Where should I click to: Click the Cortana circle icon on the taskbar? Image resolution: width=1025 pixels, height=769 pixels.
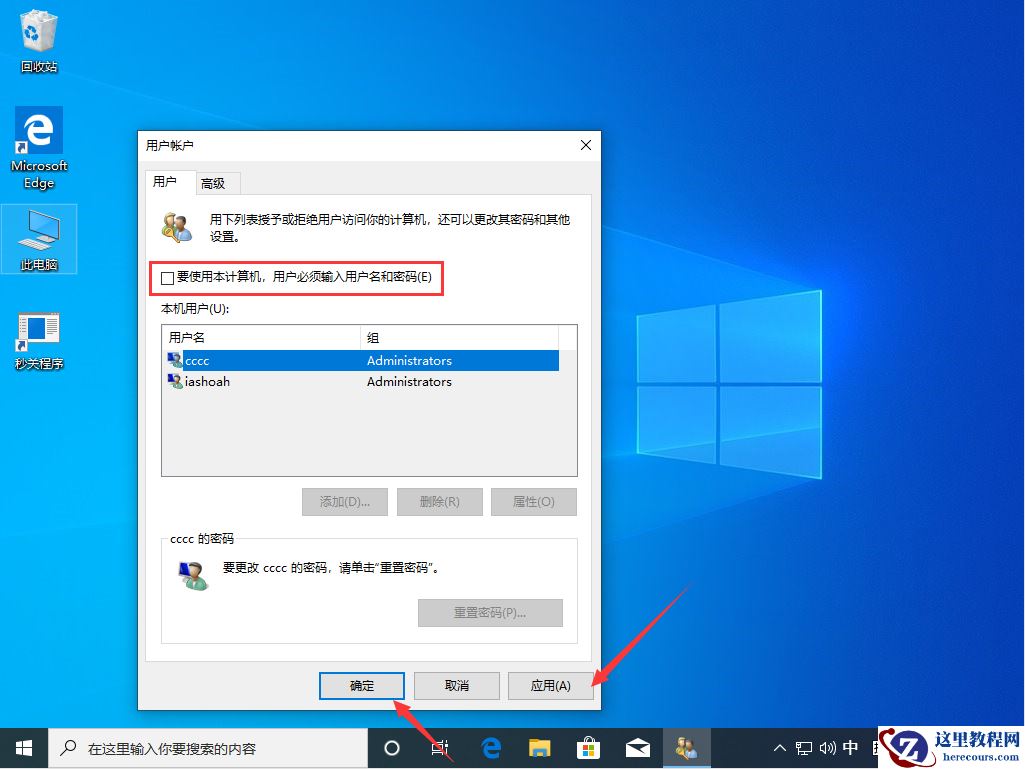tap(391, 747)
